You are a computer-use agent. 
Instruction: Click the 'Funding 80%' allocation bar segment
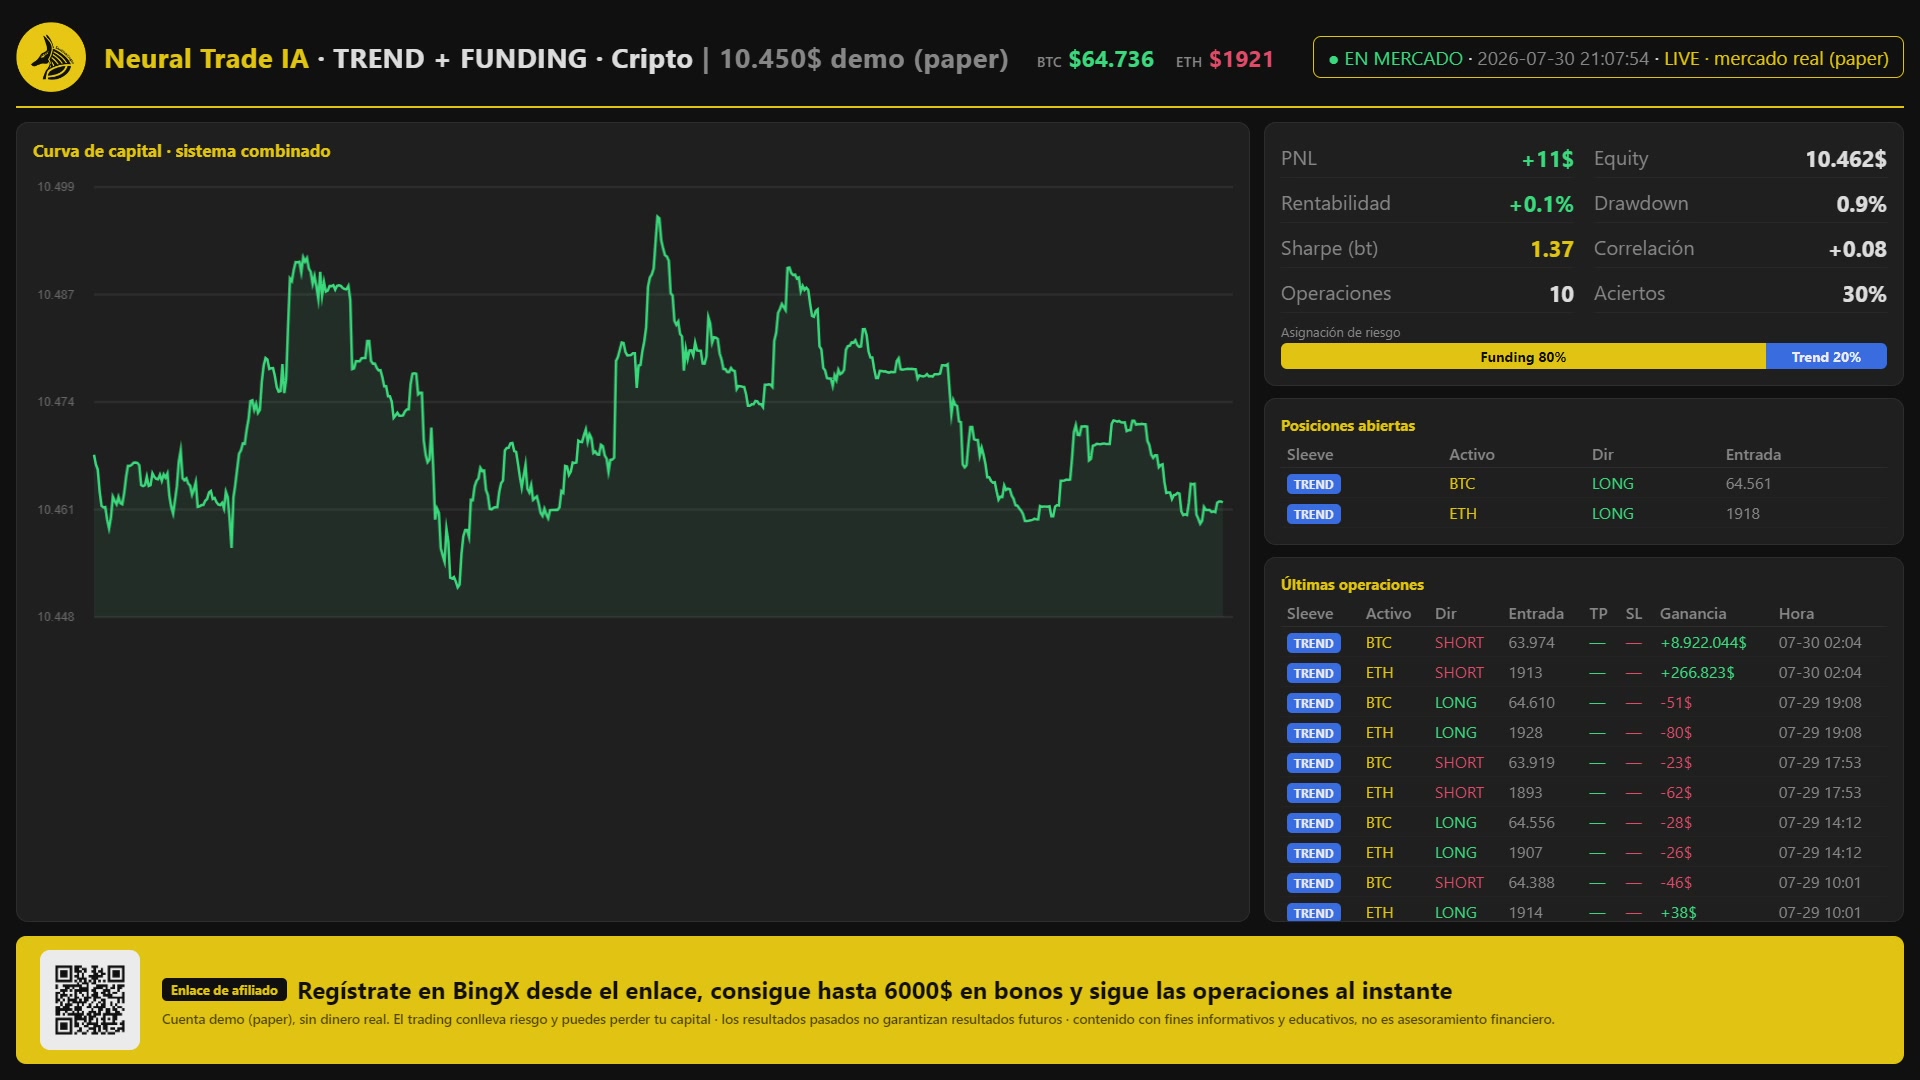(x=1523, y=357)
